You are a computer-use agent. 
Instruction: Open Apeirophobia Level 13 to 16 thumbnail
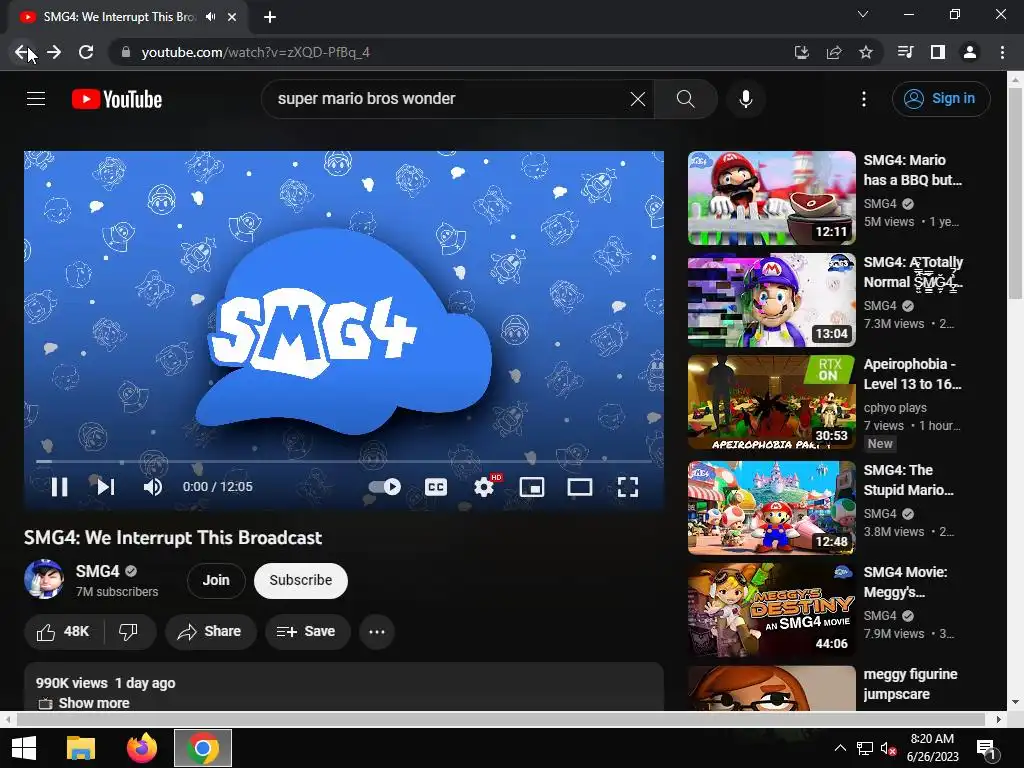[771, 402]
